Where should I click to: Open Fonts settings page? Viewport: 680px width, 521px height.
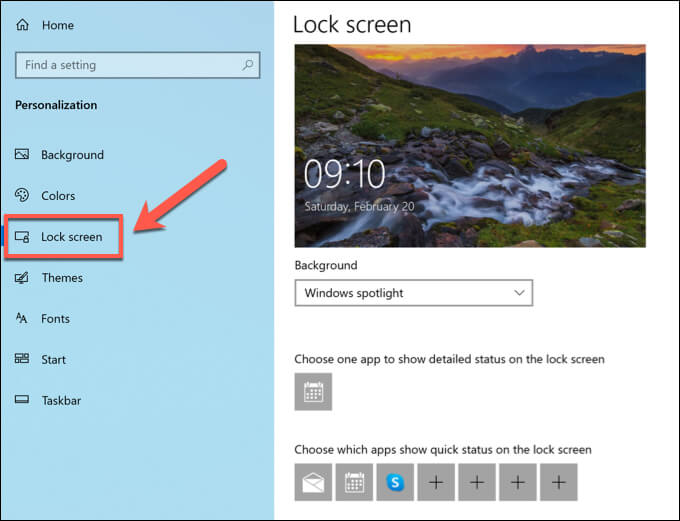coord(55,319)
